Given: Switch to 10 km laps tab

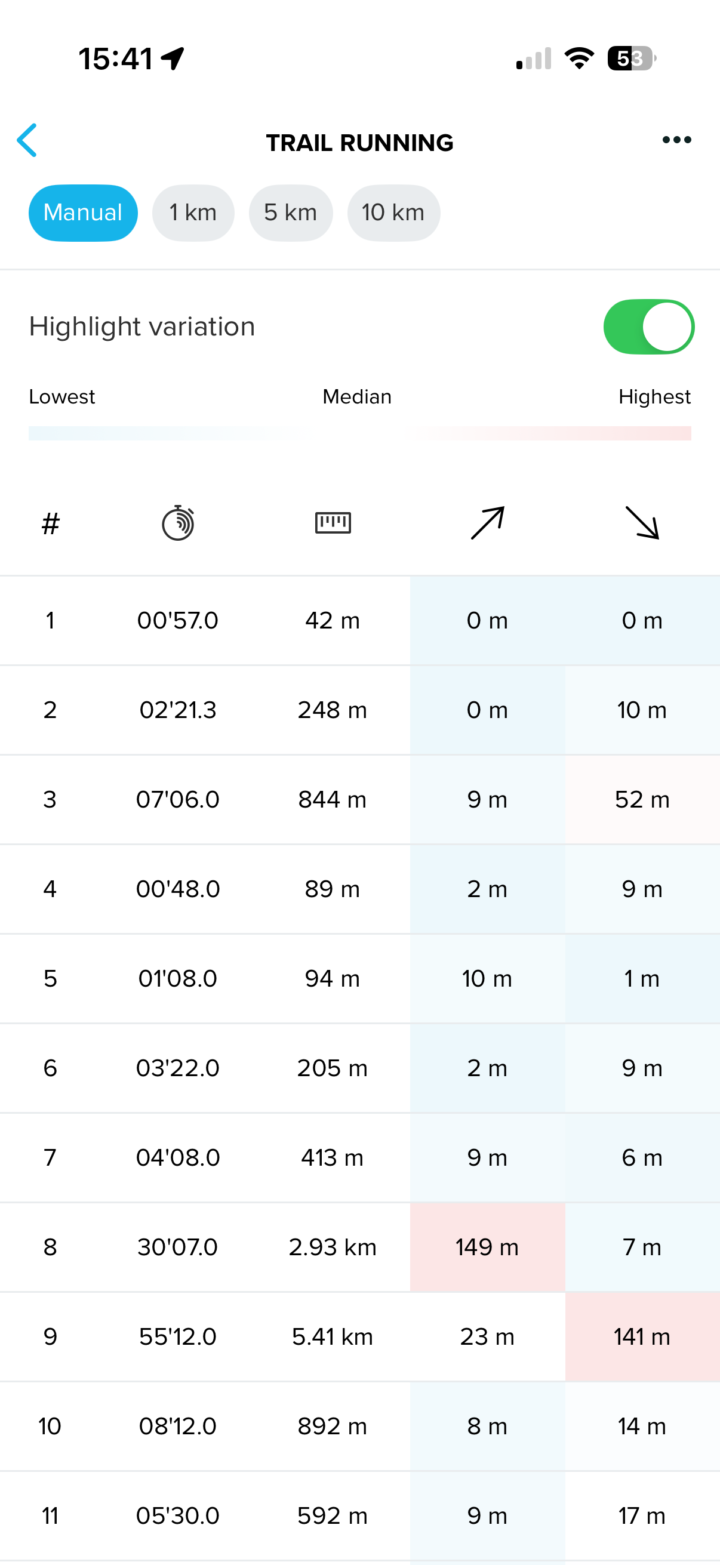Looking at the screenshot, I should coord(393,213).
